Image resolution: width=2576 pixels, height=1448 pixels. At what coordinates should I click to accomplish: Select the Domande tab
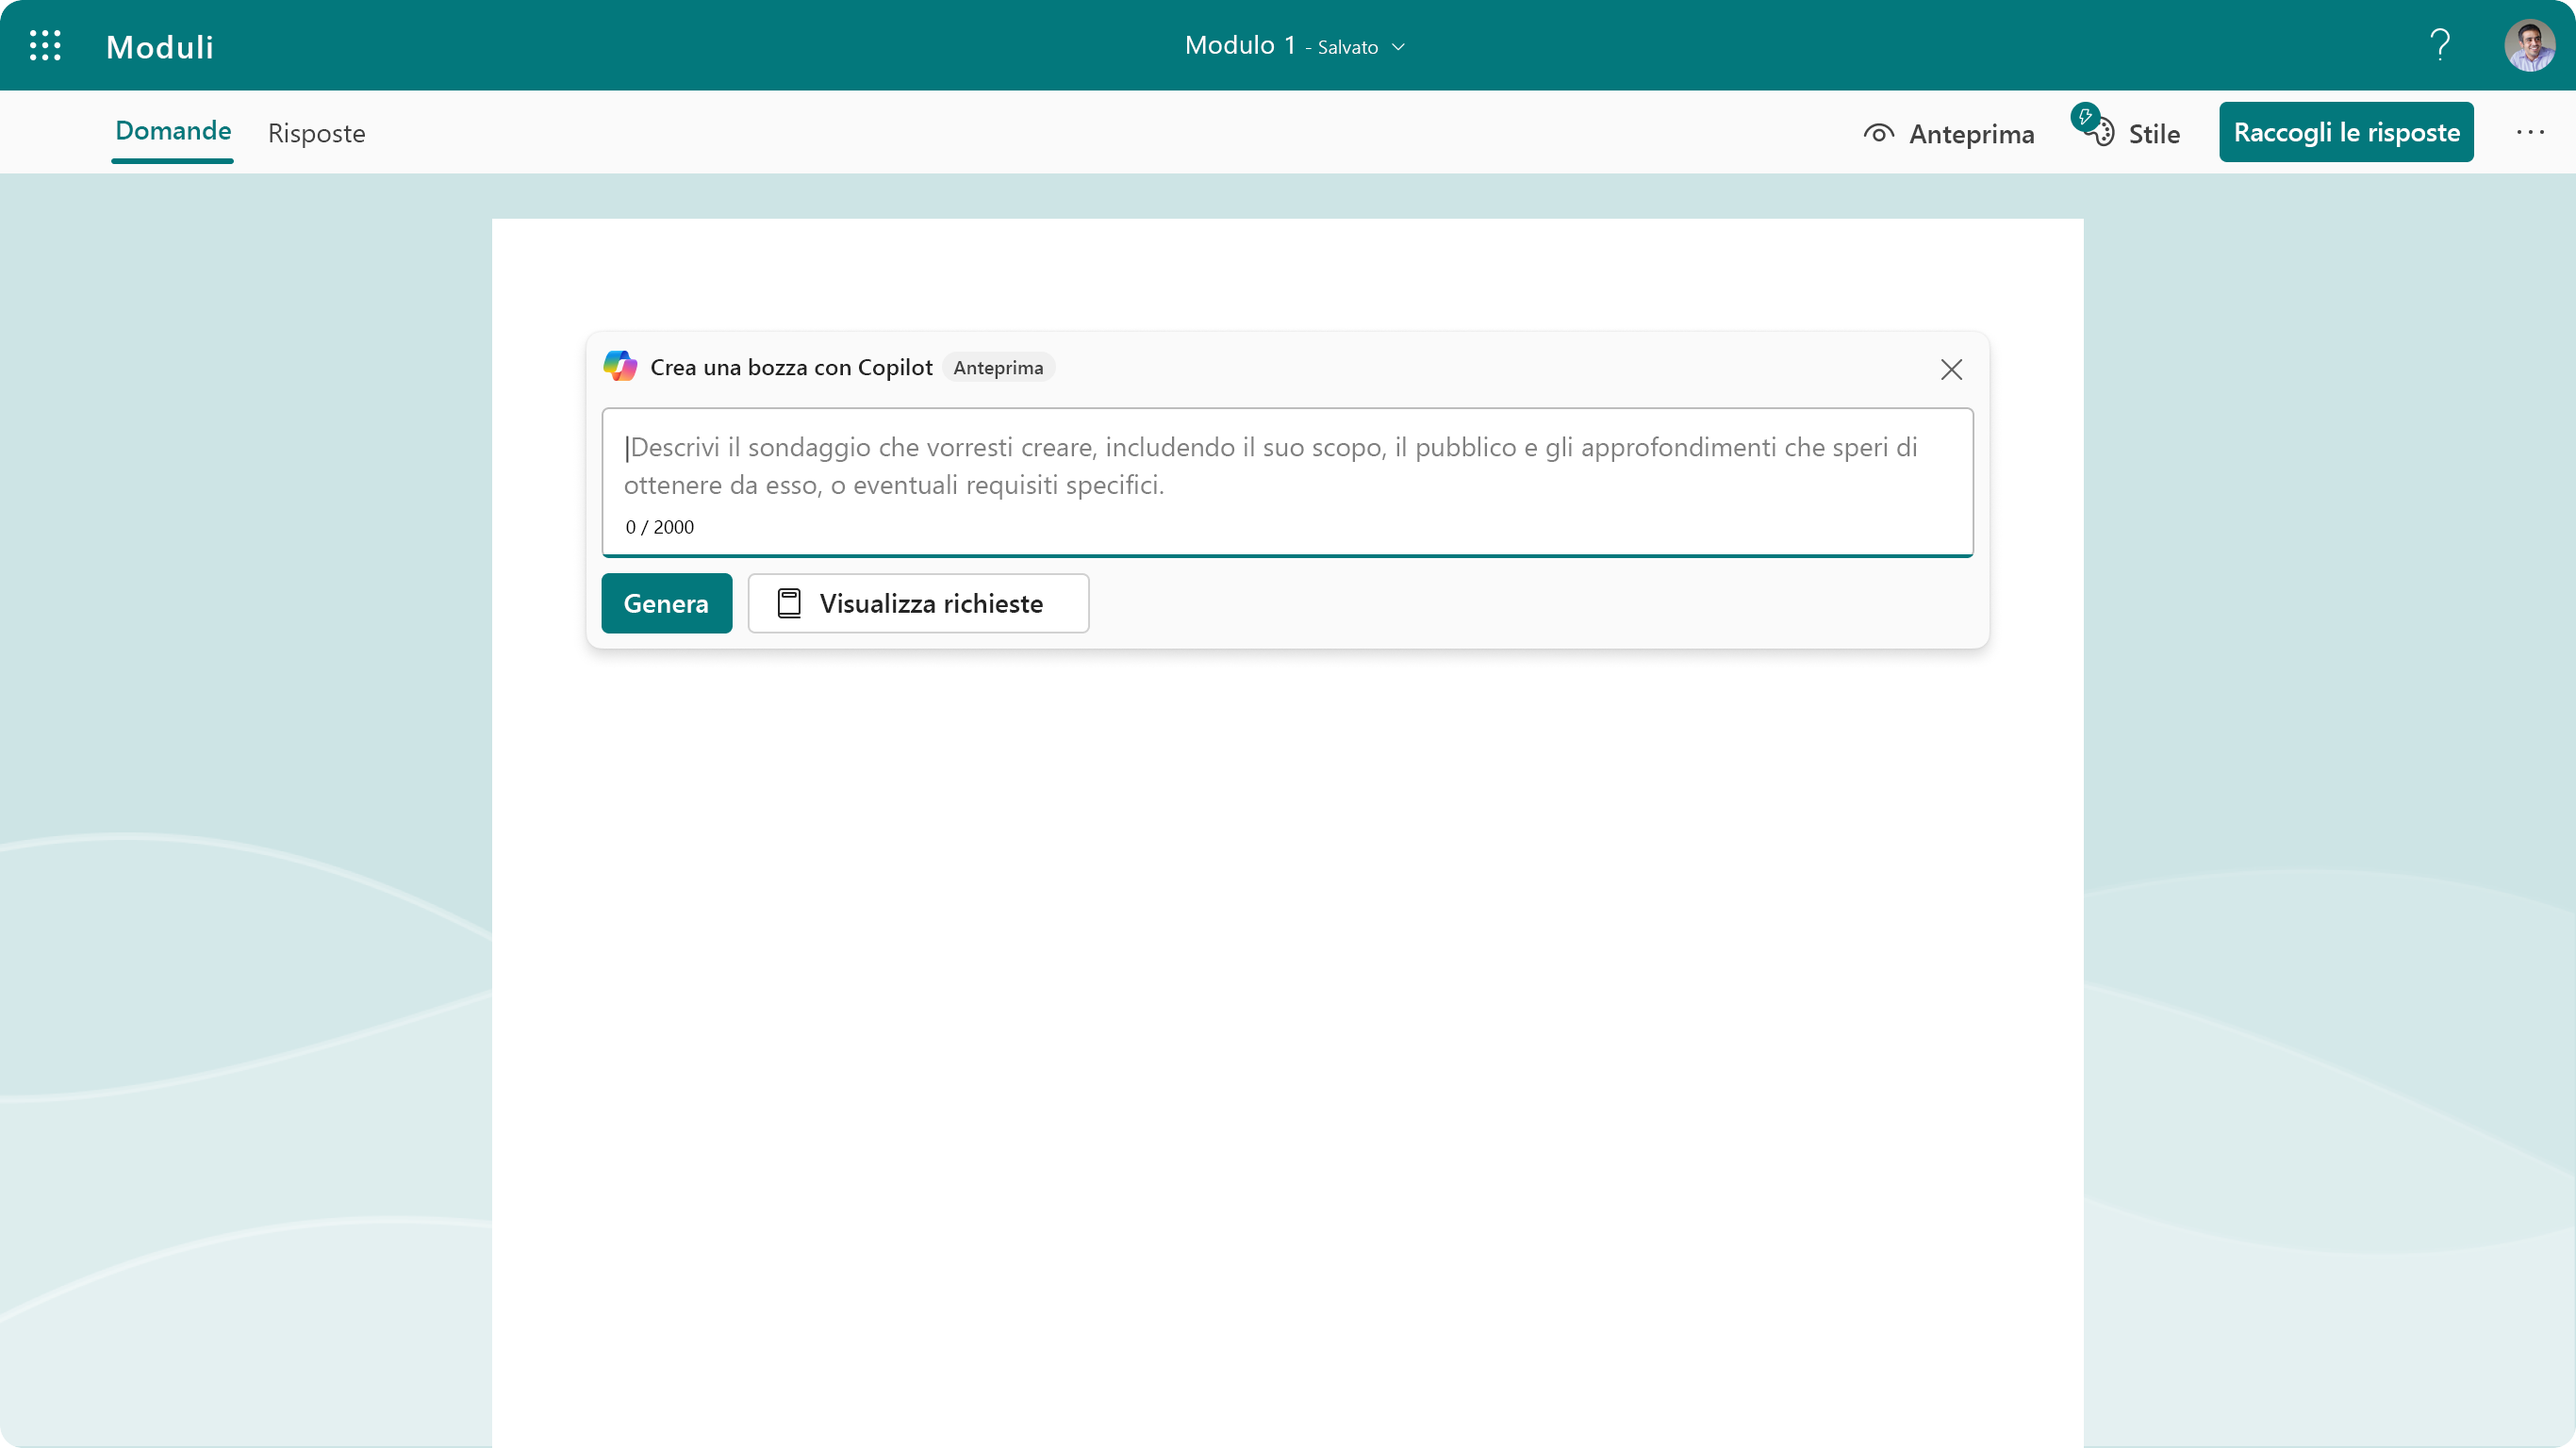172,131
